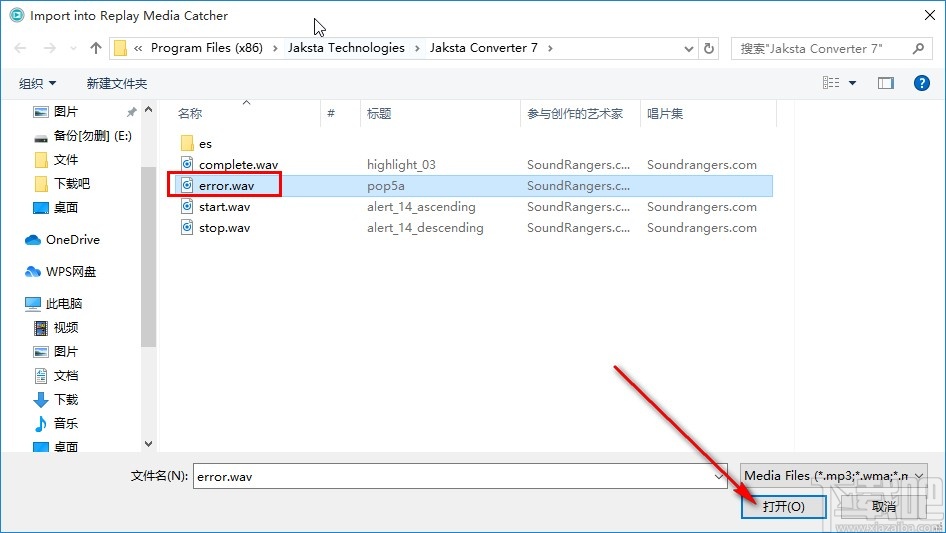Open the help question mark icon

[921, 83]
